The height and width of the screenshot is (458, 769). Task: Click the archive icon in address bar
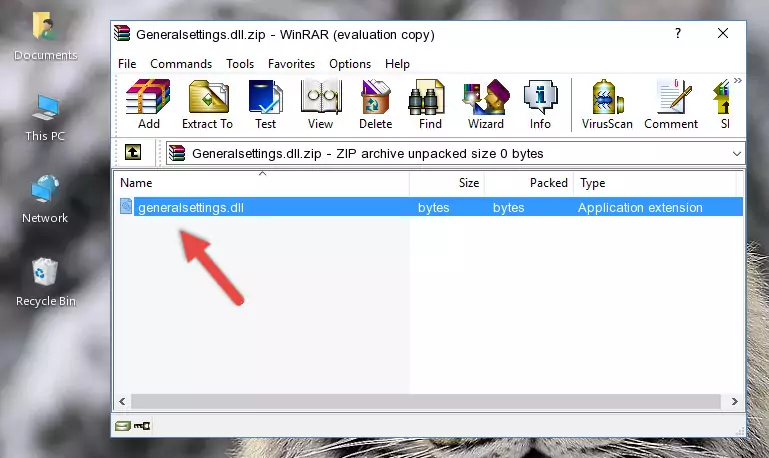(x=177, y=153)
